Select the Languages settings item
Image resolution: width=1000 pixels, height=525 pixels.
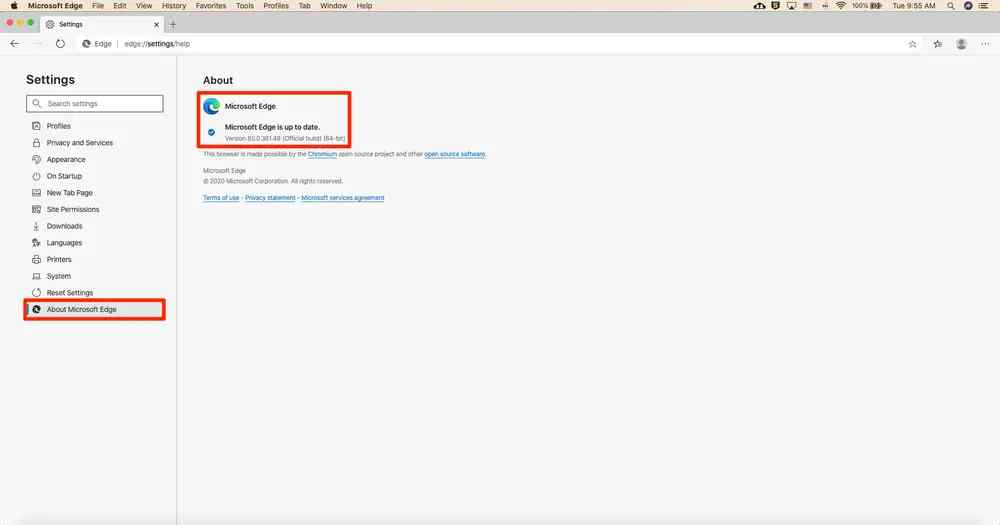[x=64, y=243]
